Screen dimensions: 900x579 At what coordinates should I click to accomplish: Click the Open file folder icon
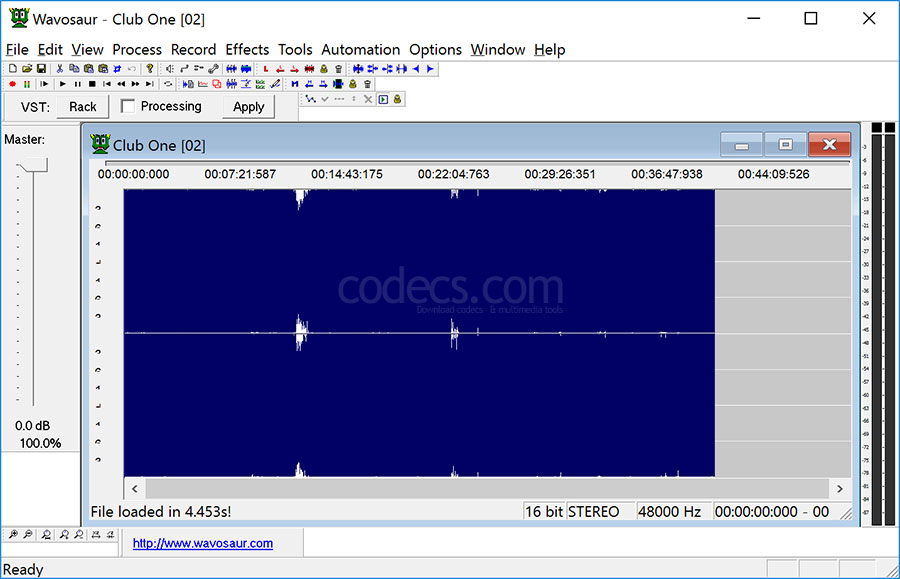pyautogui.click(x=27, y=68)
